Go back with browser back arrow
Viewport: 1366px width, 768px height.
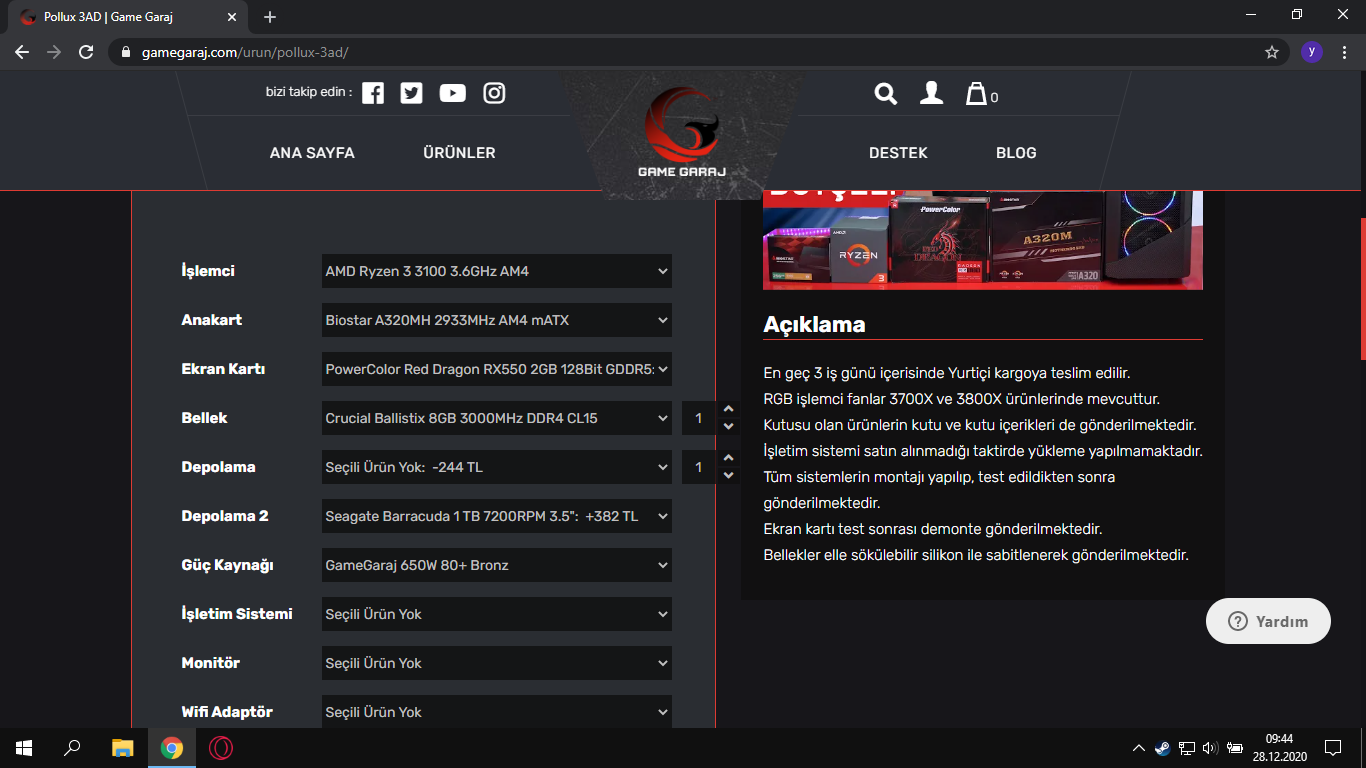coord(22,52)
